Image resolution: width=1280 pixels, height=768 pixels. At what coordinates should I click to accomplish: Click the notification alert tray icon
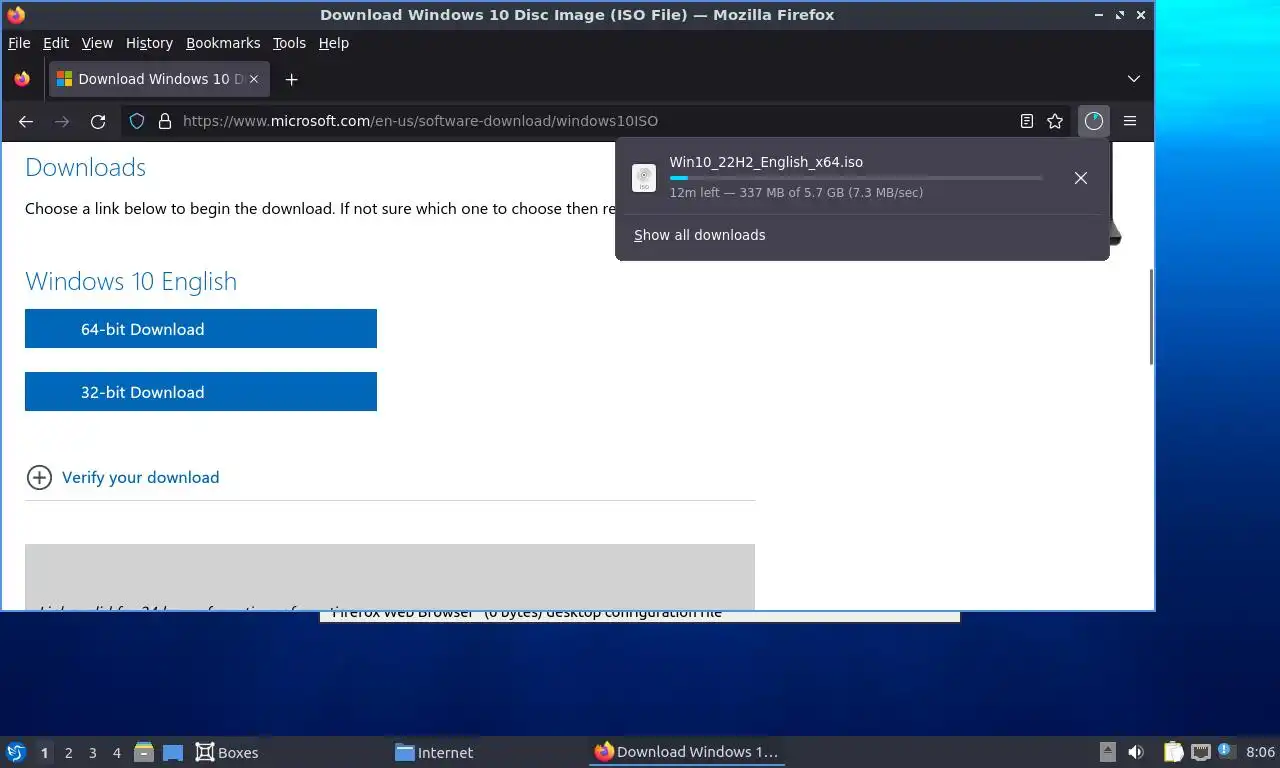click(x=1225, y=751)
